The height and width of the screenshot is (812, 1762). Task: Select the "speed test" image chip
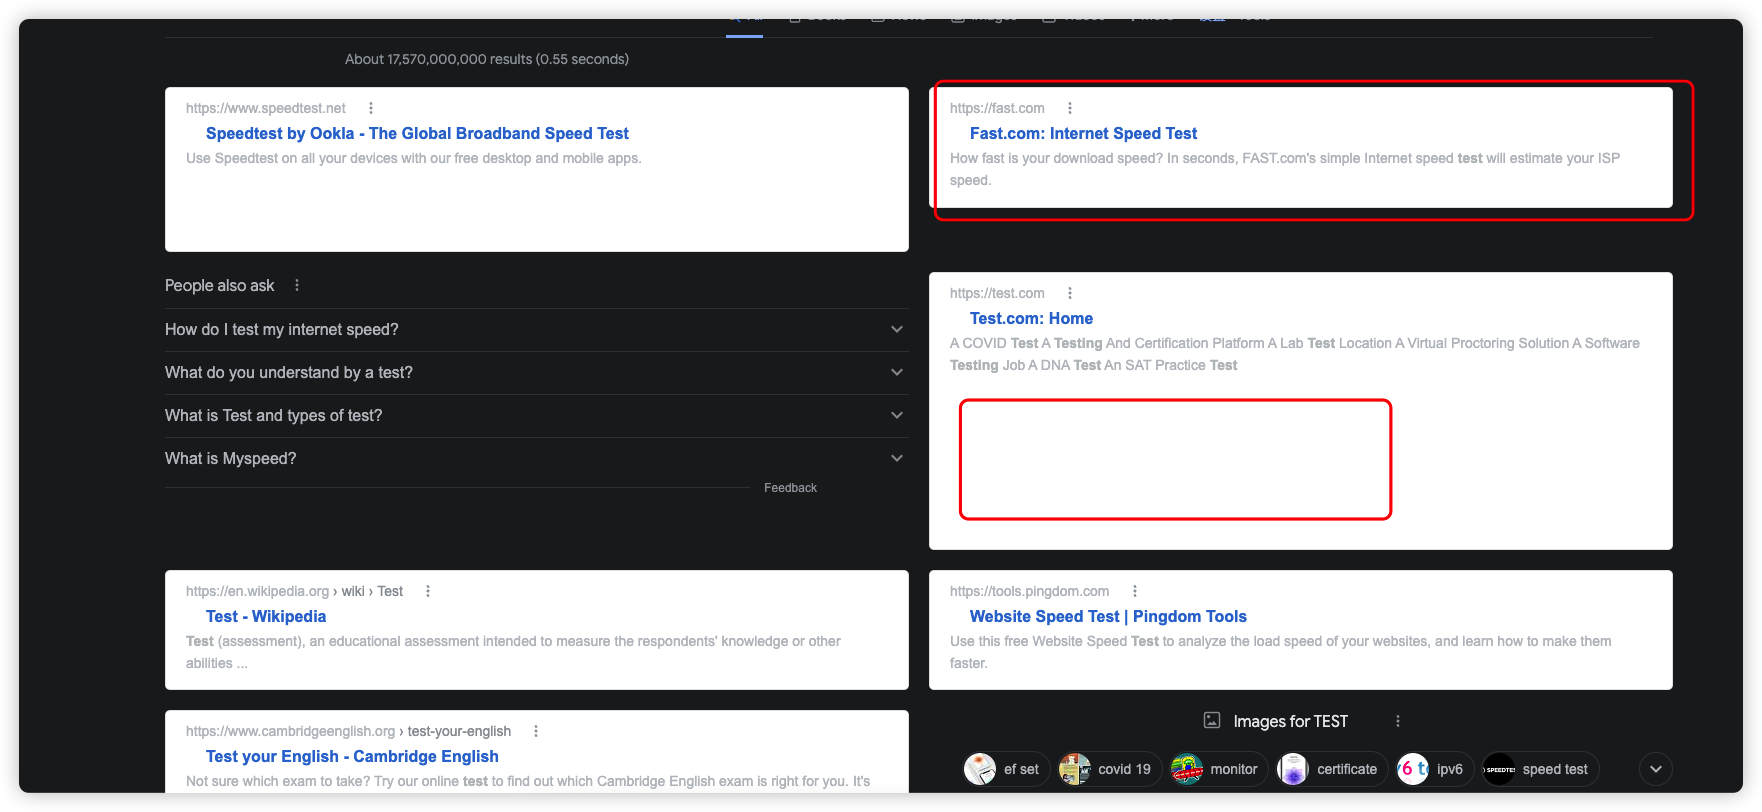pyautogui.click(x=1541, y=769)
